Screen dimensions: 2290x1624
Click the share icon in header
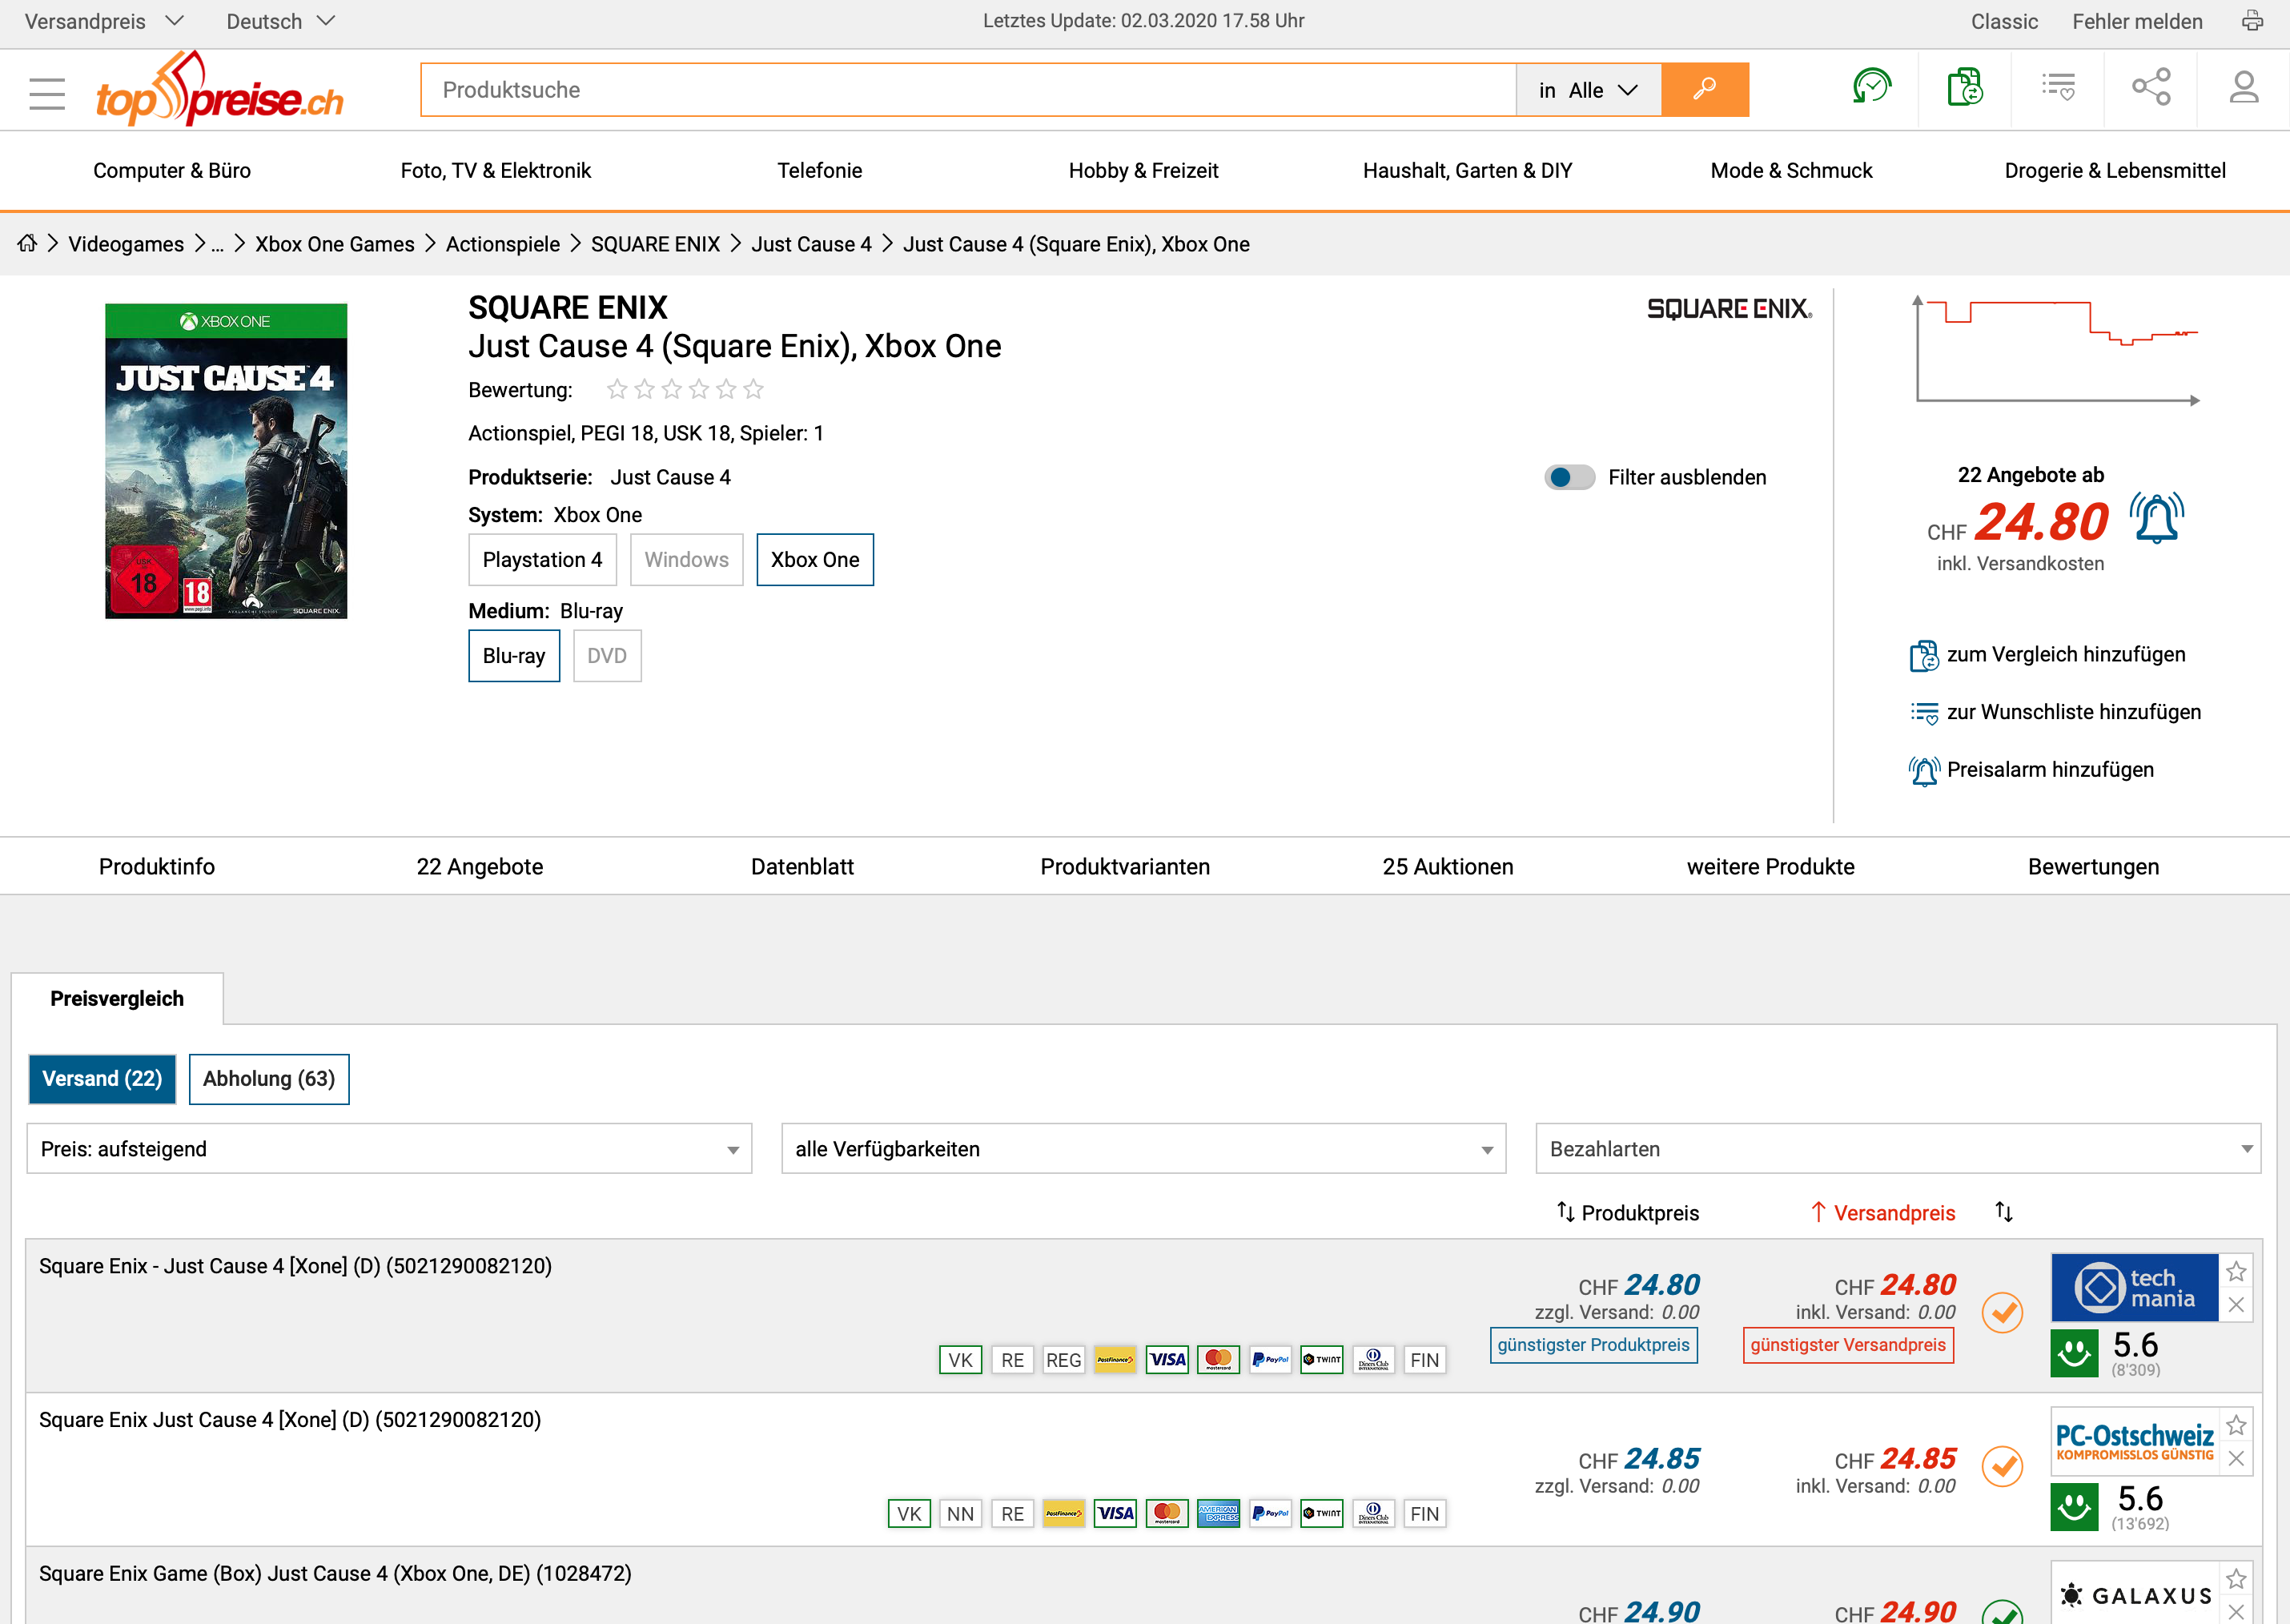coord(2150,88)
